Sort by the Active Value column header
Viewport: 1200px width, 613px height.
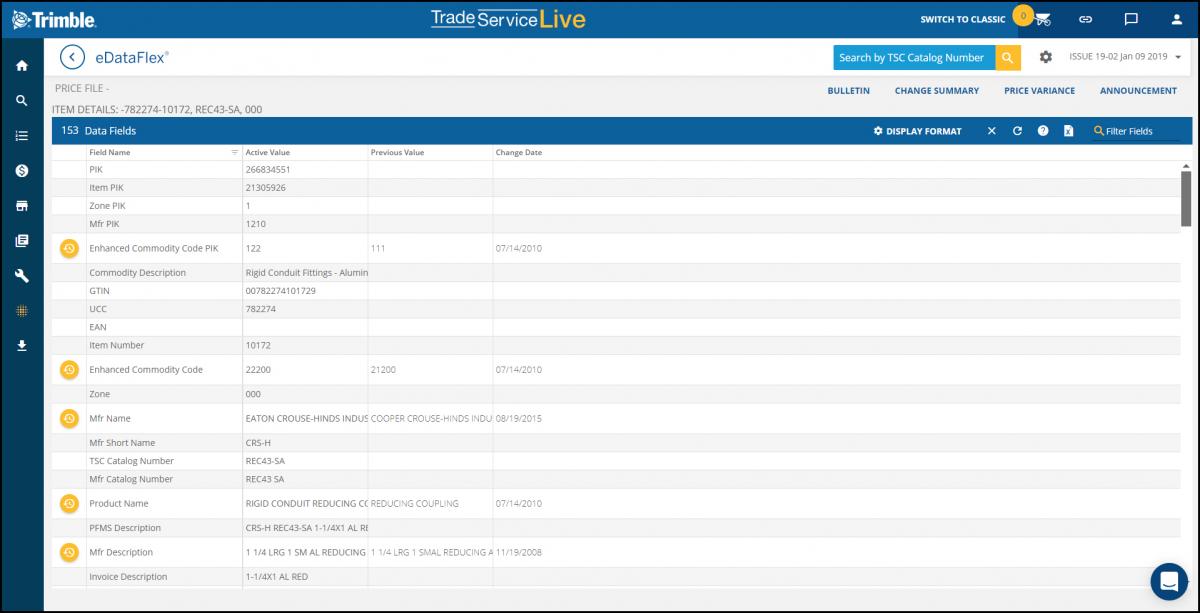(x=268, y=153)
